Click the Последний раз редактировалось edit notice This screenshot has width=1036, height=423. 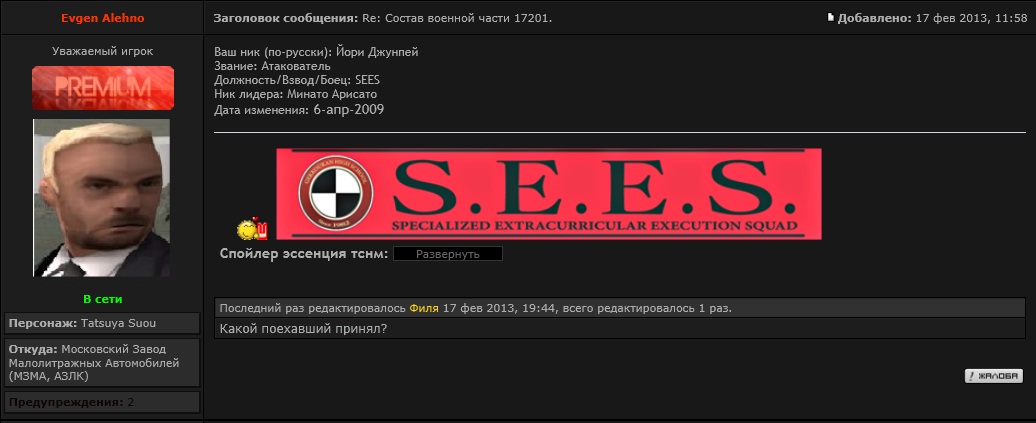tap(620, 308)
